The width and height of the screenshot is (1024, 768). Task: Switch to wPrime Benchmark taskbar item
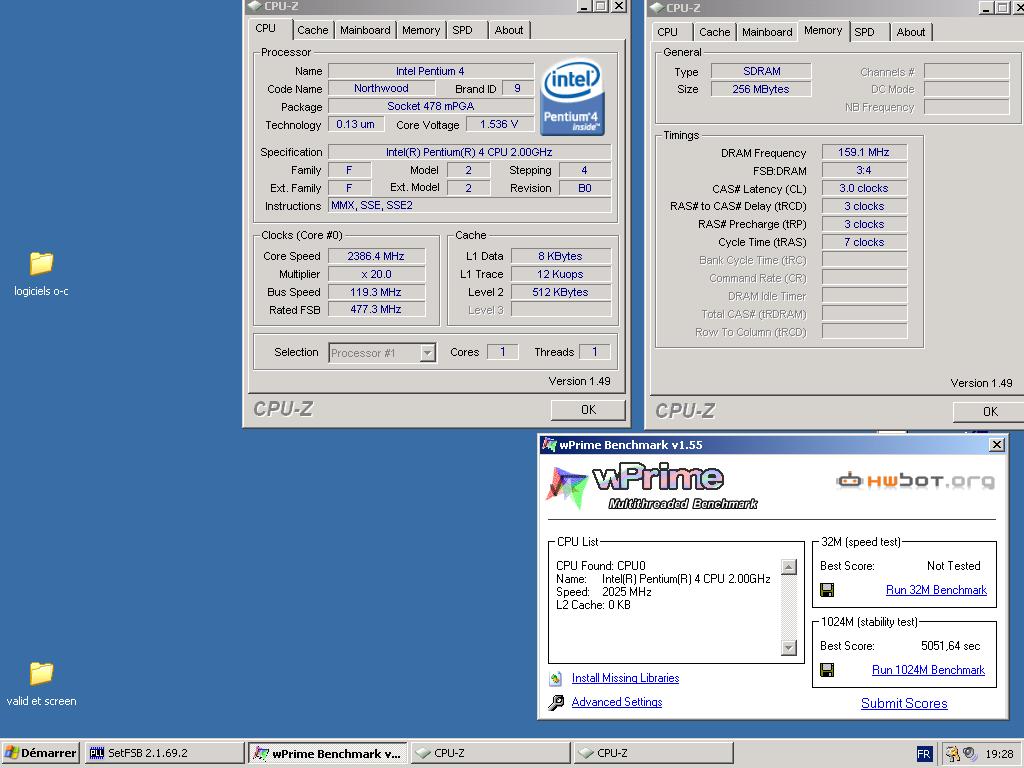coord(328,753)
